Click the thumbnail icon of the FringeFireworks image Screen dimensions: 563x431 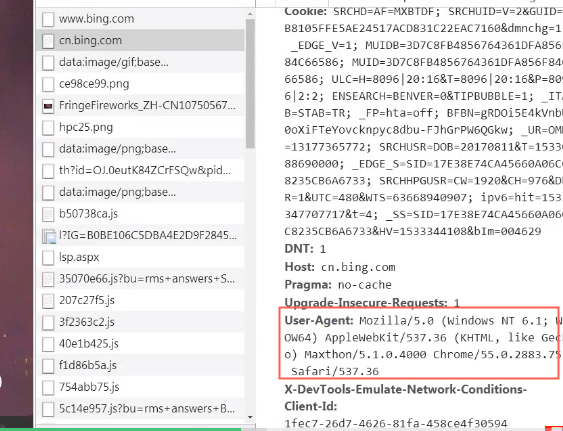(x=48, y=106)
